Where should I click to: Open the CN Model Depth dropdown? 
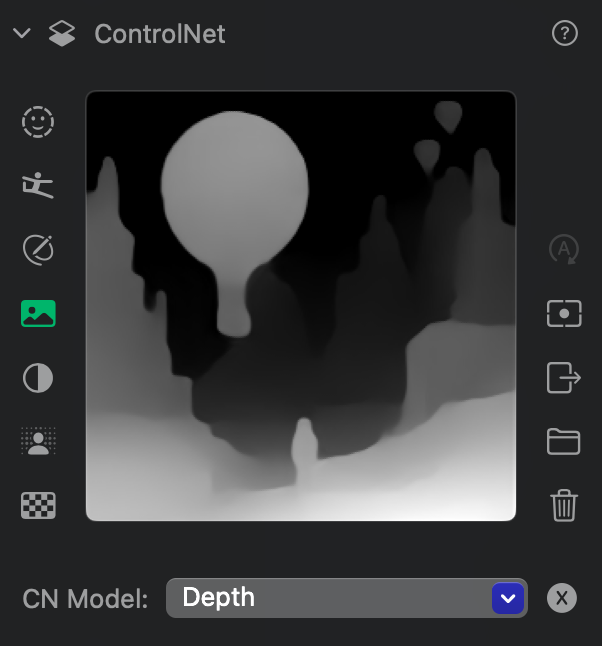point(347,598)
